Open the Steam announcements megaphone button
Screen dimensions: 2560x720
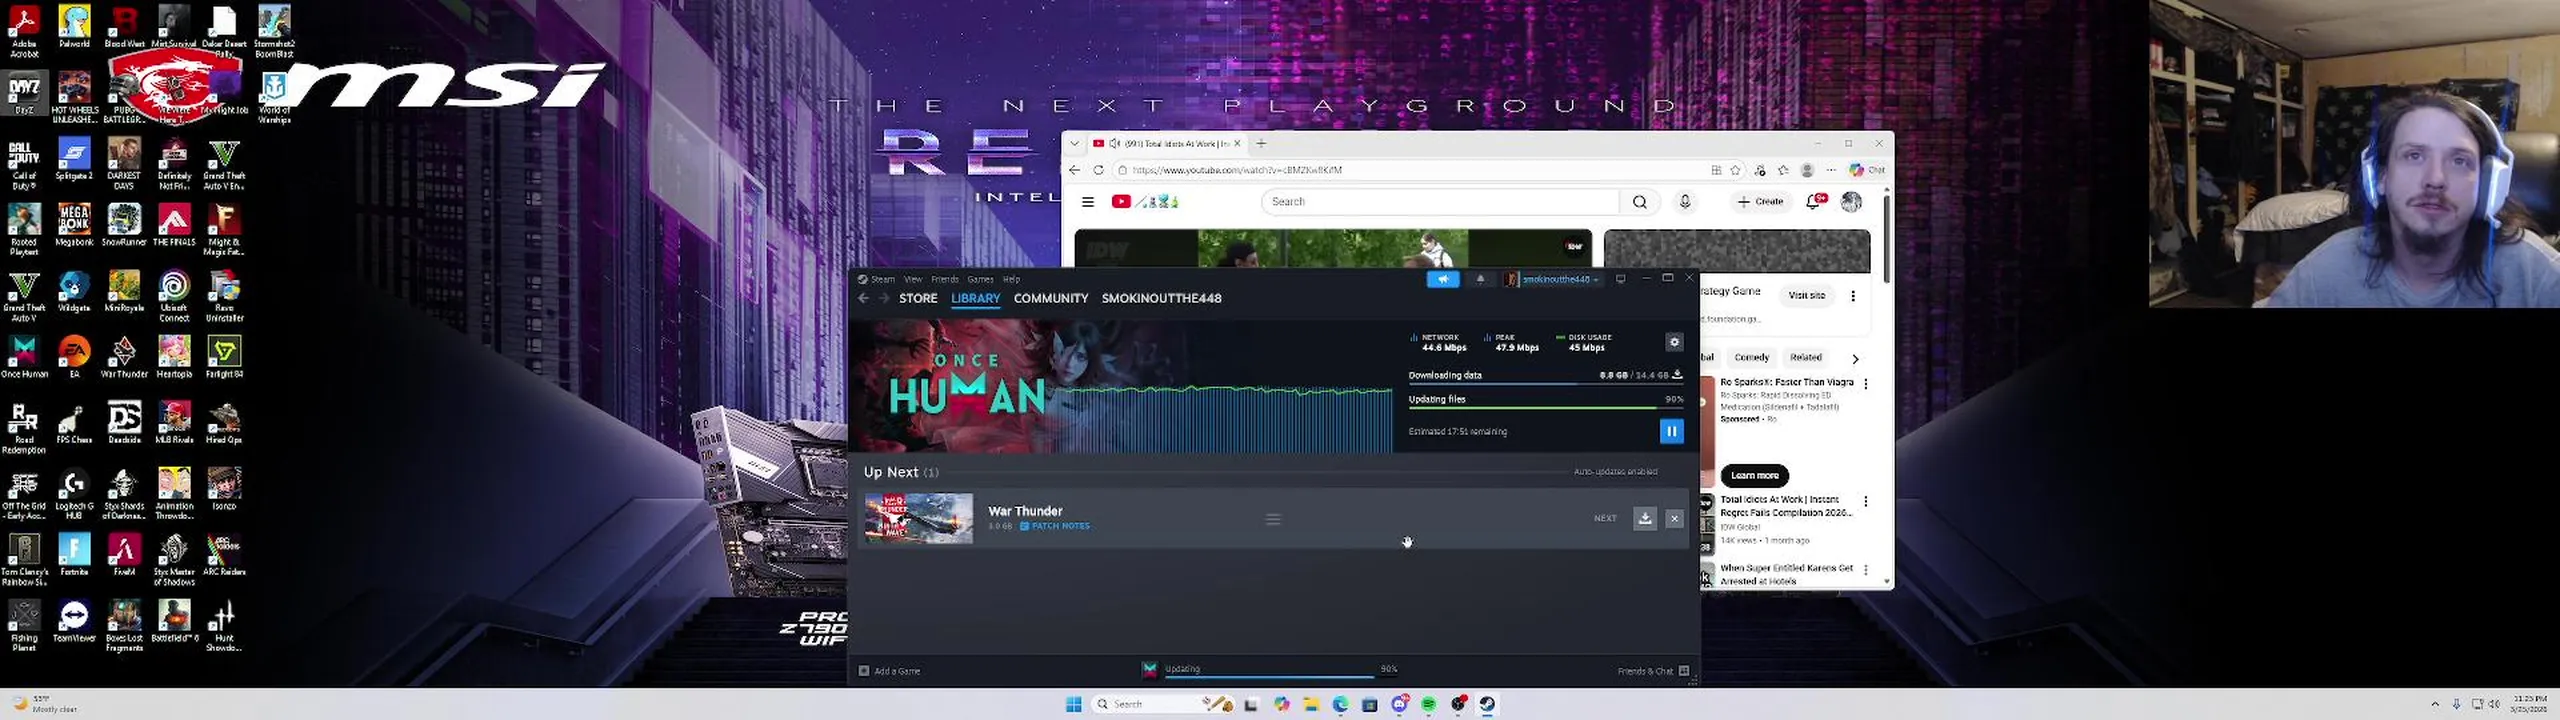(x=1443, y=279)
